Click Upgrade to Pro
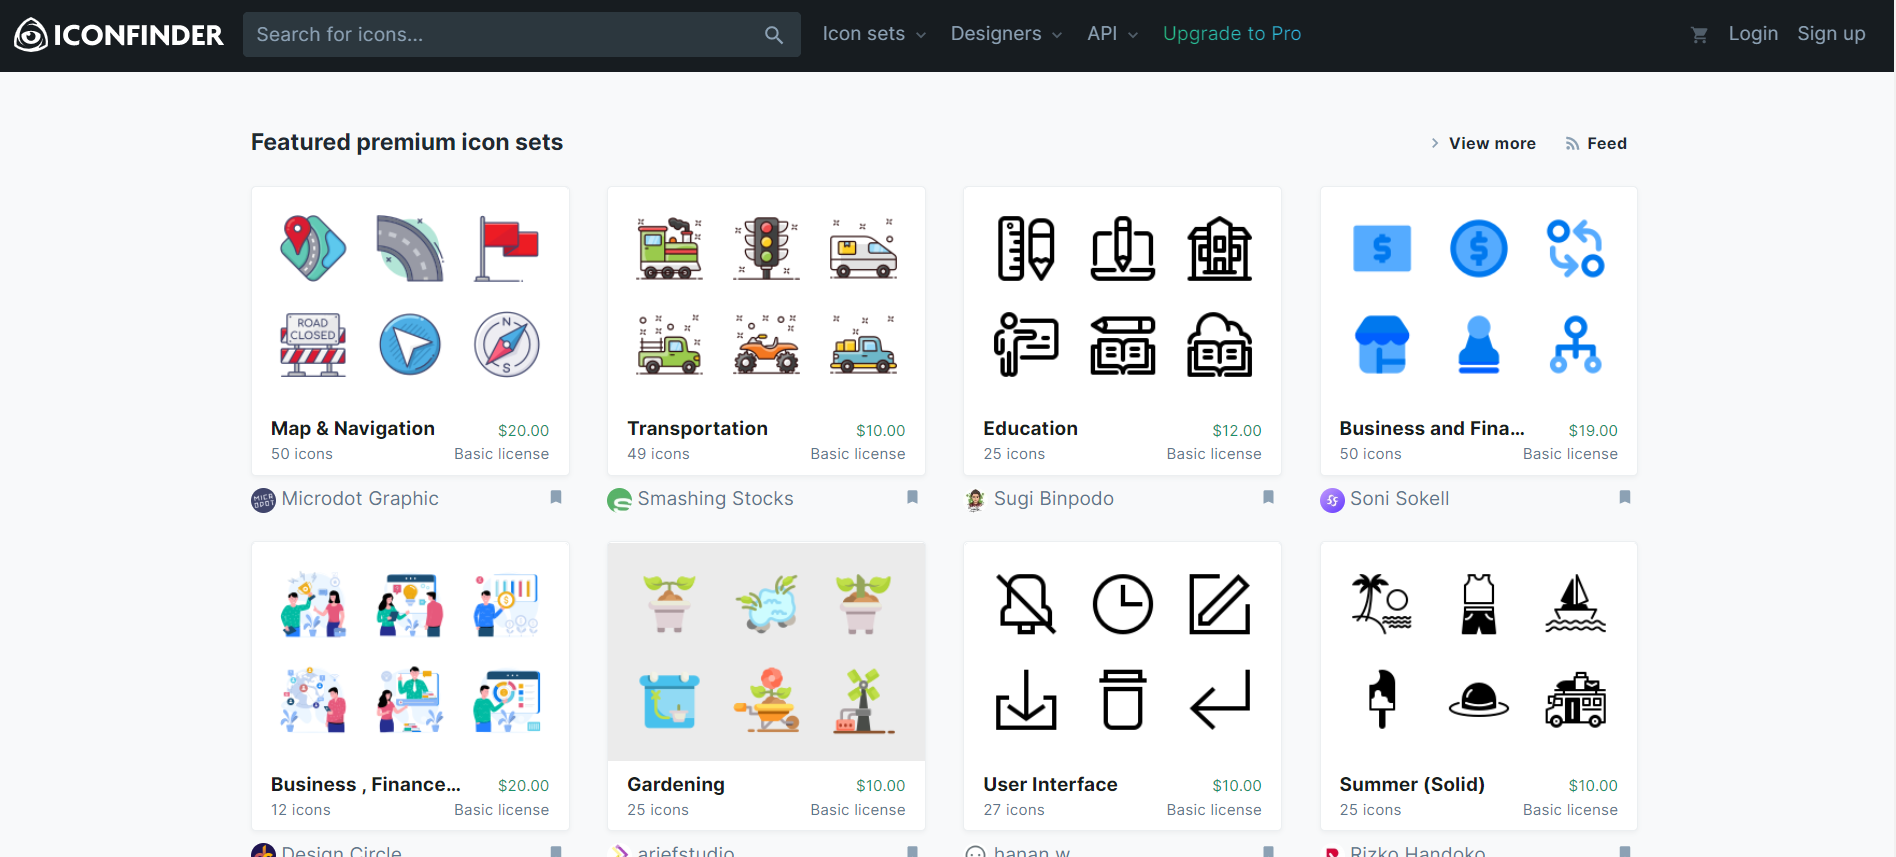 click(x=1232, y=34)
